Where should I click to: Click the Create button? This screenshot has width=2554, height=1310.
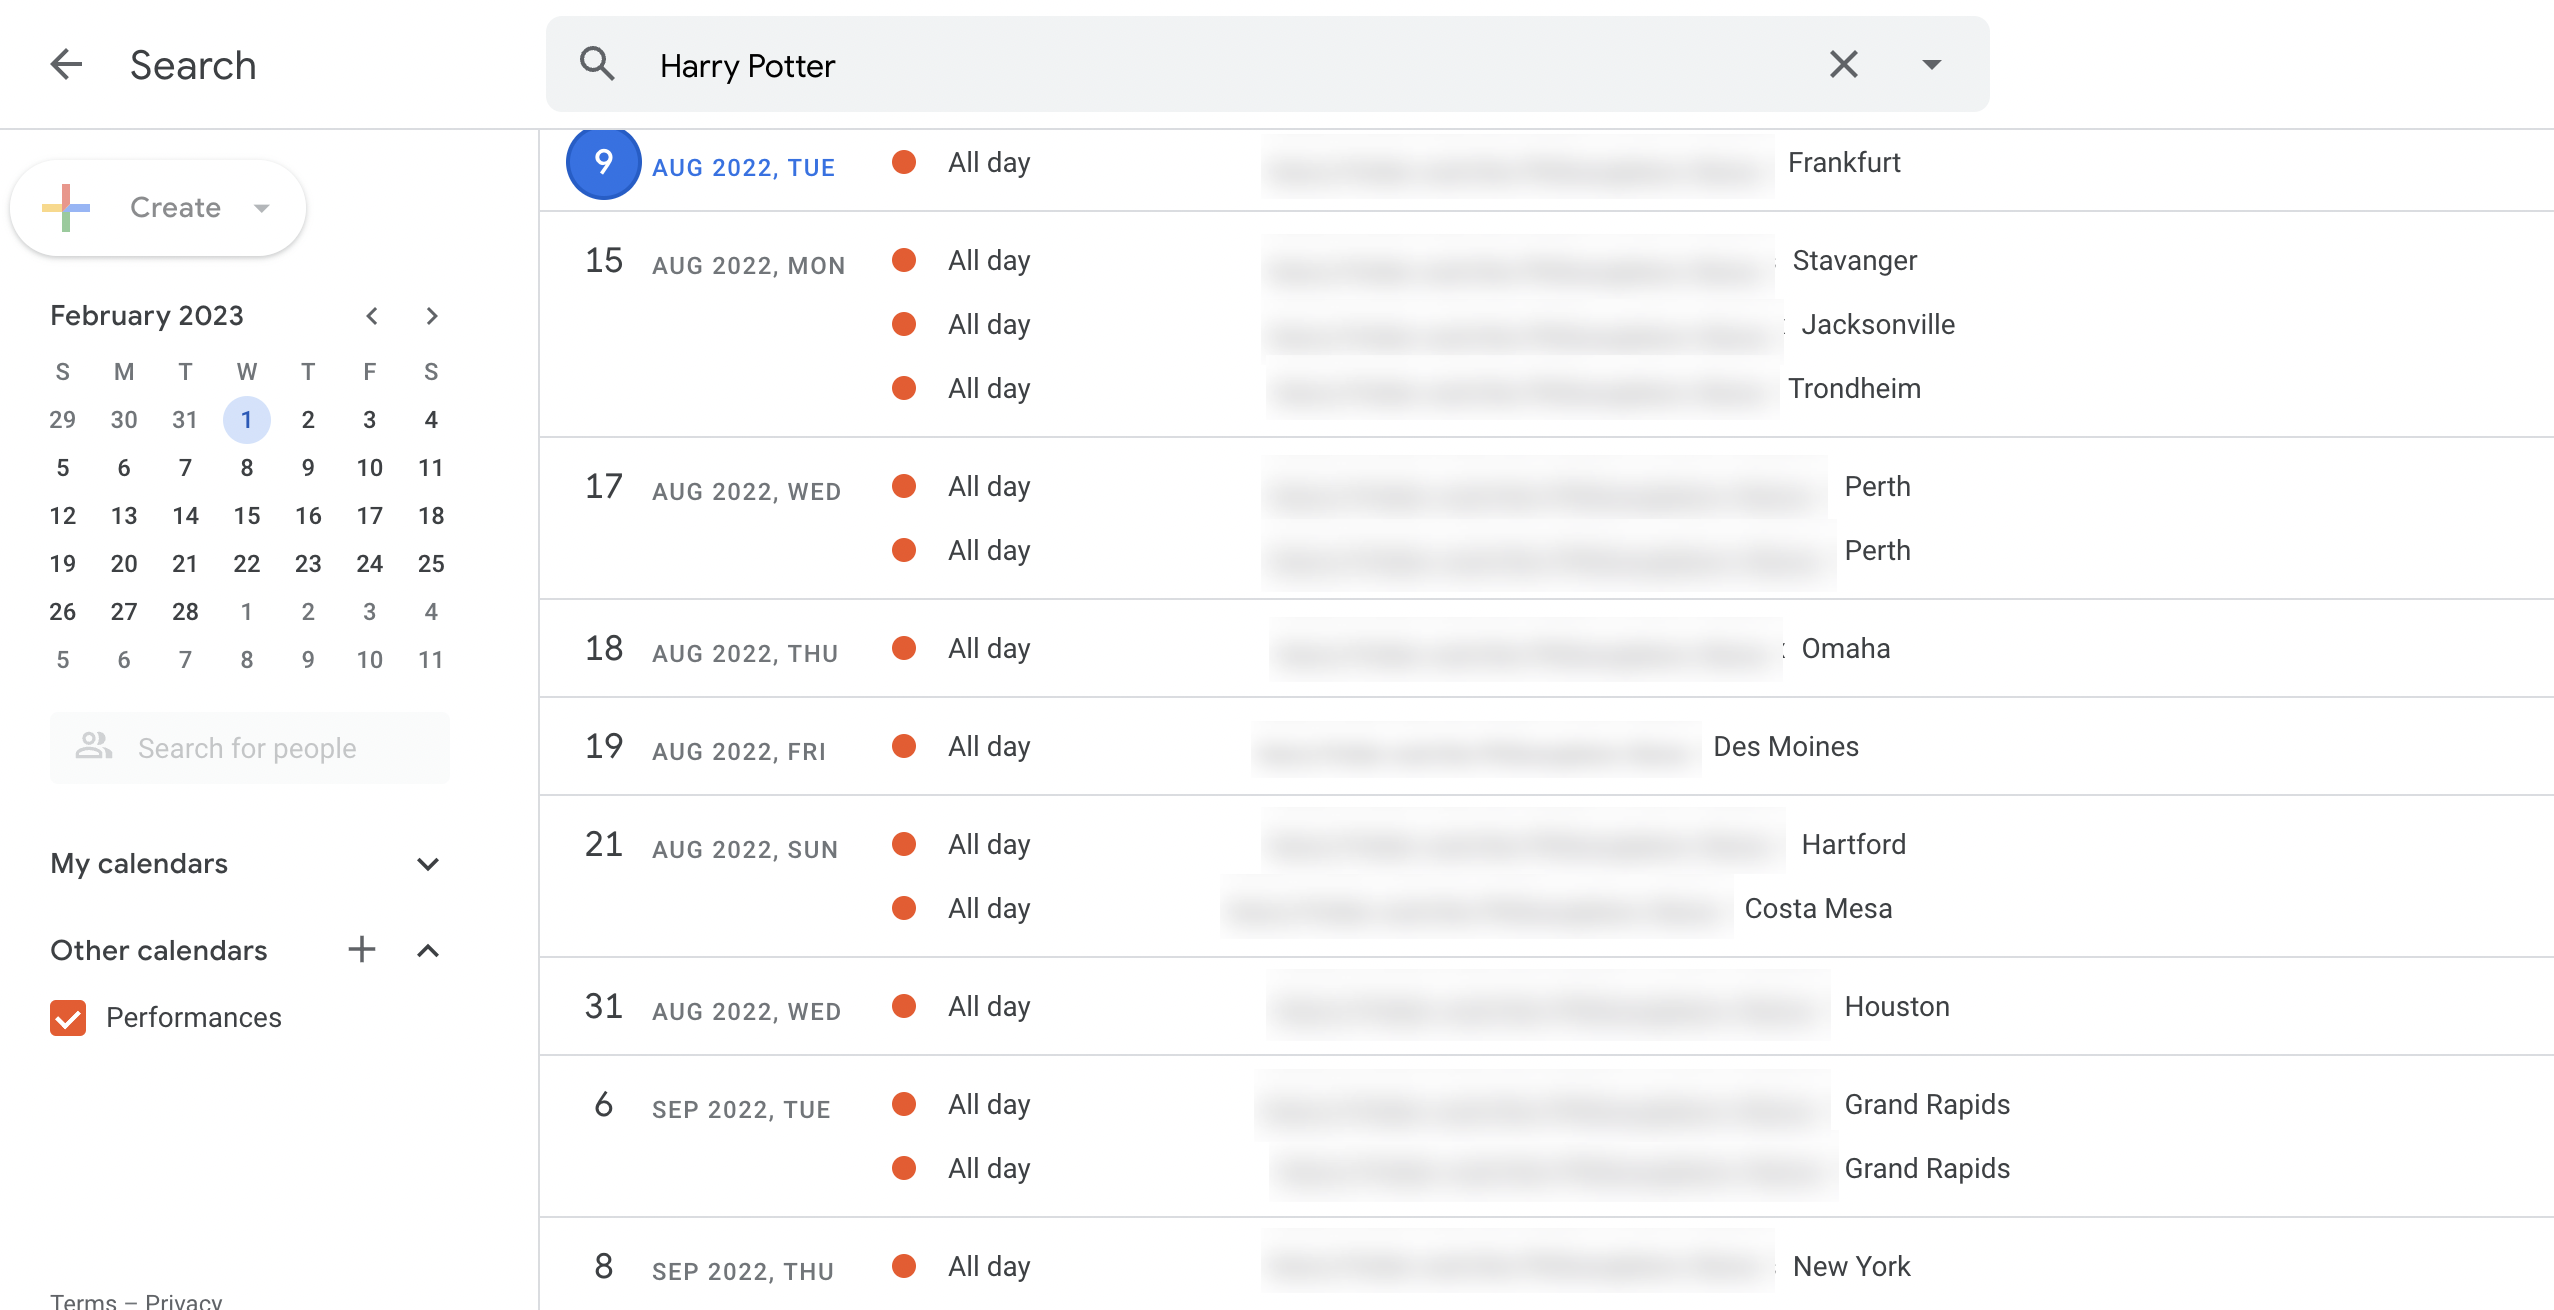pos(158,208)
